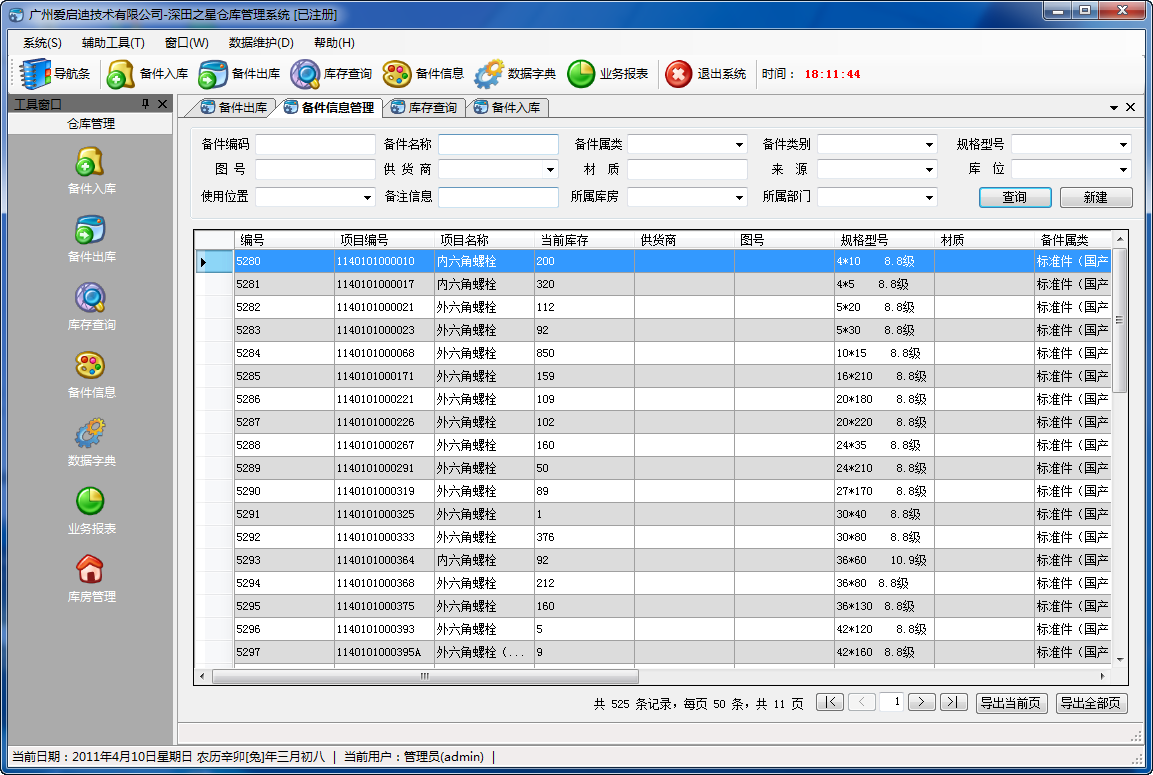Open the 辅助工具(T) menu
This screenshot has width=1153, height=775.
(113, 43)
